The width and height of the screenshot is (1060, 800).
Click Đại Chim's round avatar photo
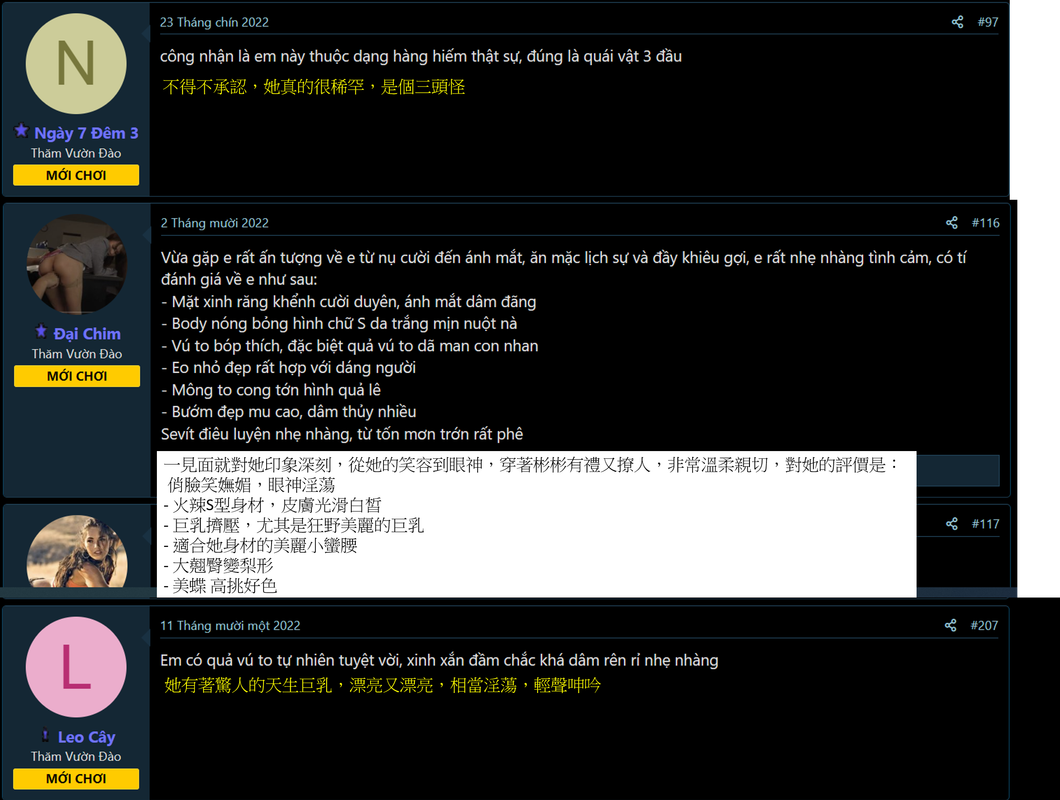(76, 264)
